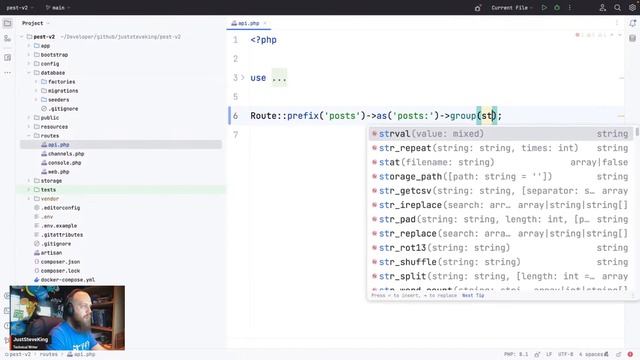Expand the vendor folder
Screen dimensions: 640x360
29,199
